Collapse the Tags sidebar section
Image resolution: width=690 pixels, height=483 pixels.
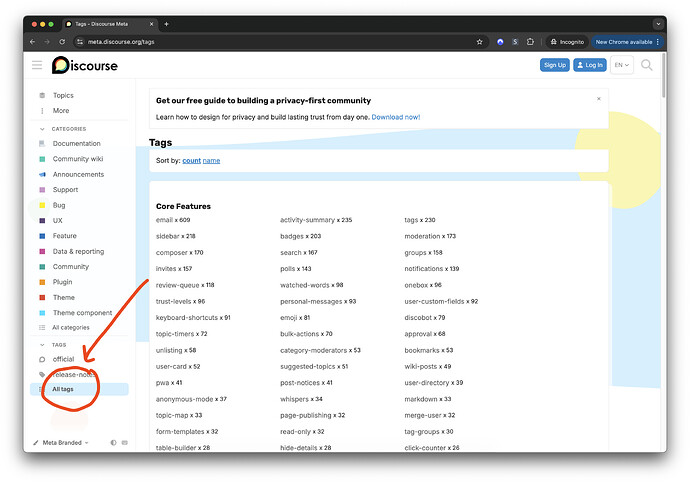pos(42,345)
